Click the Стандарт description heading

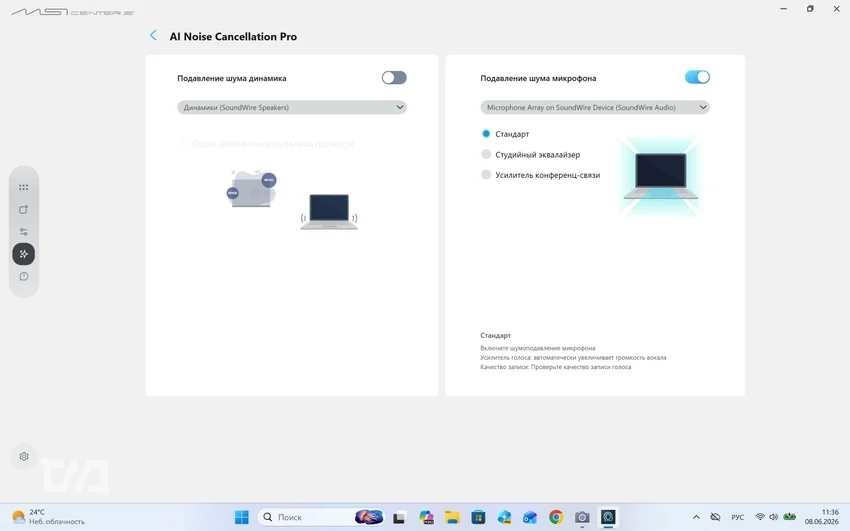pos(495,335)
